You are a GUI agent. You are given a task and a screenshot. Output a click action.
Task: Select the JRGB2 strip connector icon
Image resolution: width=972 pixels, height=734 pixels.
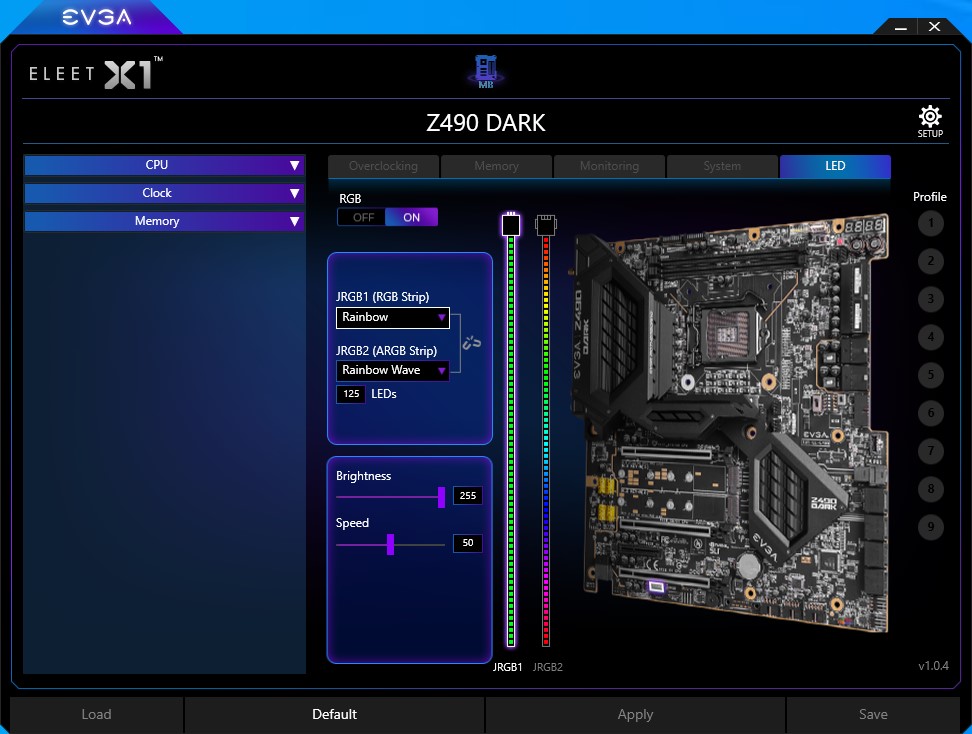pyautogui.click(x=546, y=224)
